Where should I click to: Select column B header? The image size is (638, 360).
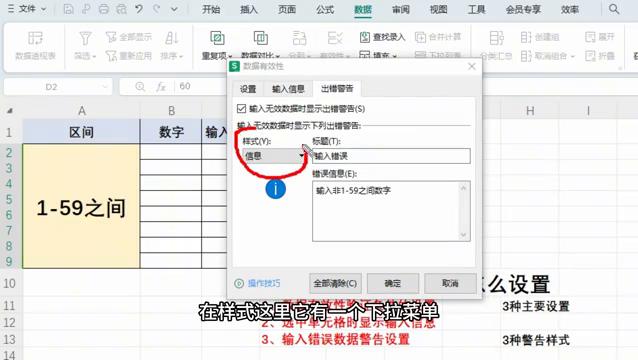click(x=171, y=111)
